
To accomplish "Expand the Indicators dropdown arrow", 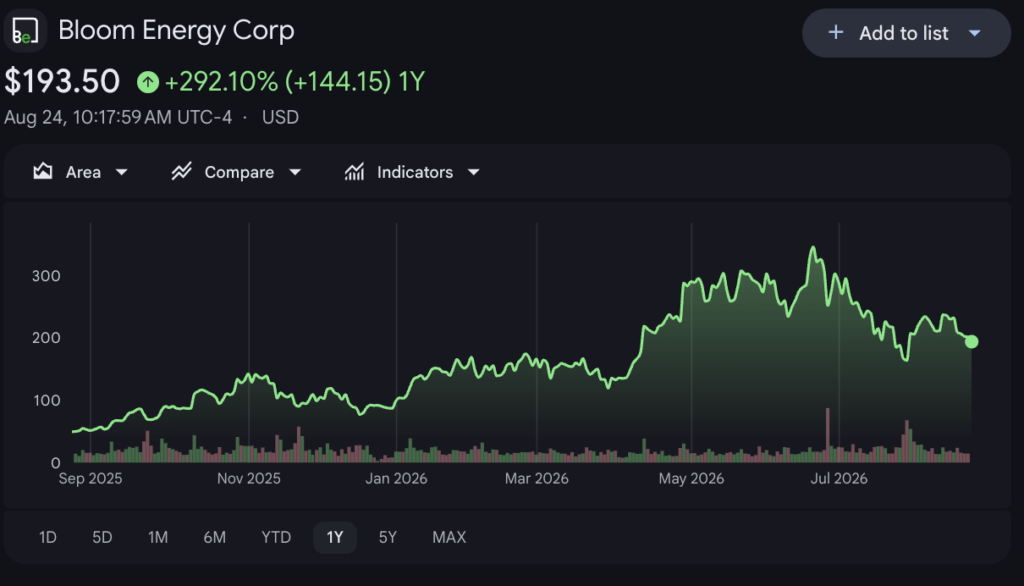I will pos(474,172).
